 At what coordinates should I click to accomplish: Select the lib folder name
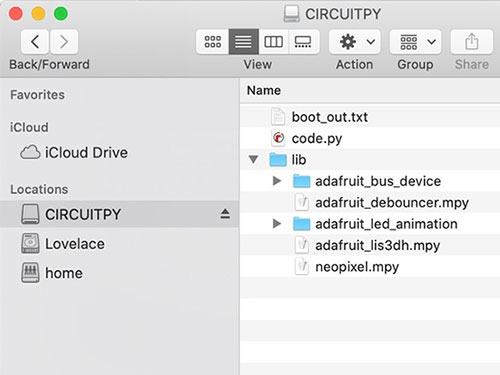(299, 160)
